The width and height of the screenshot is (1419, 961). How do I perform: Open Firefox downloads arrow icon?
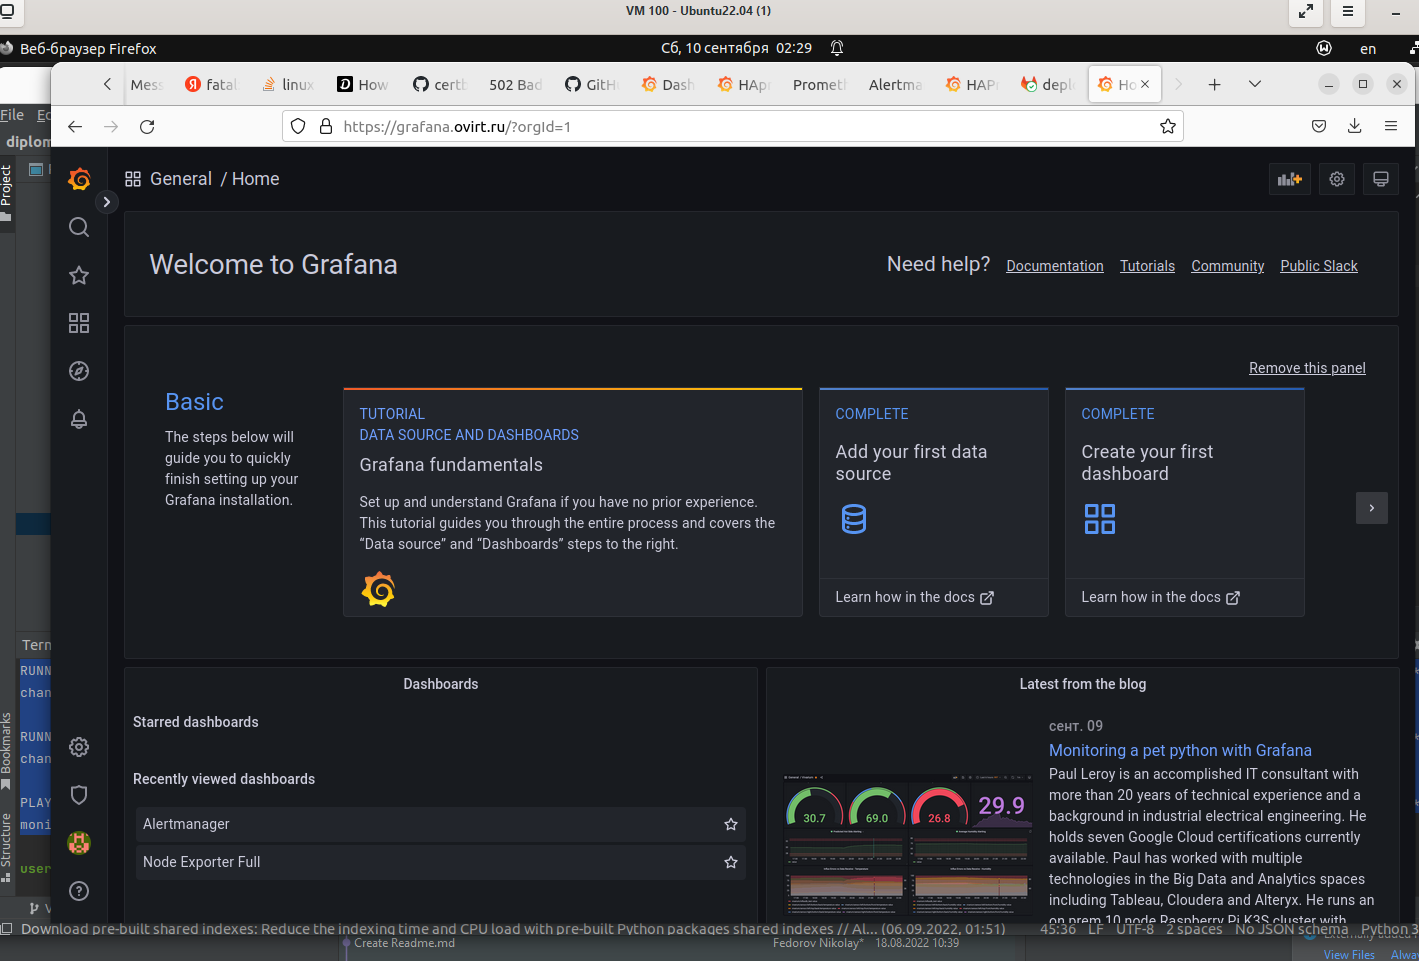coord(1355,126)
